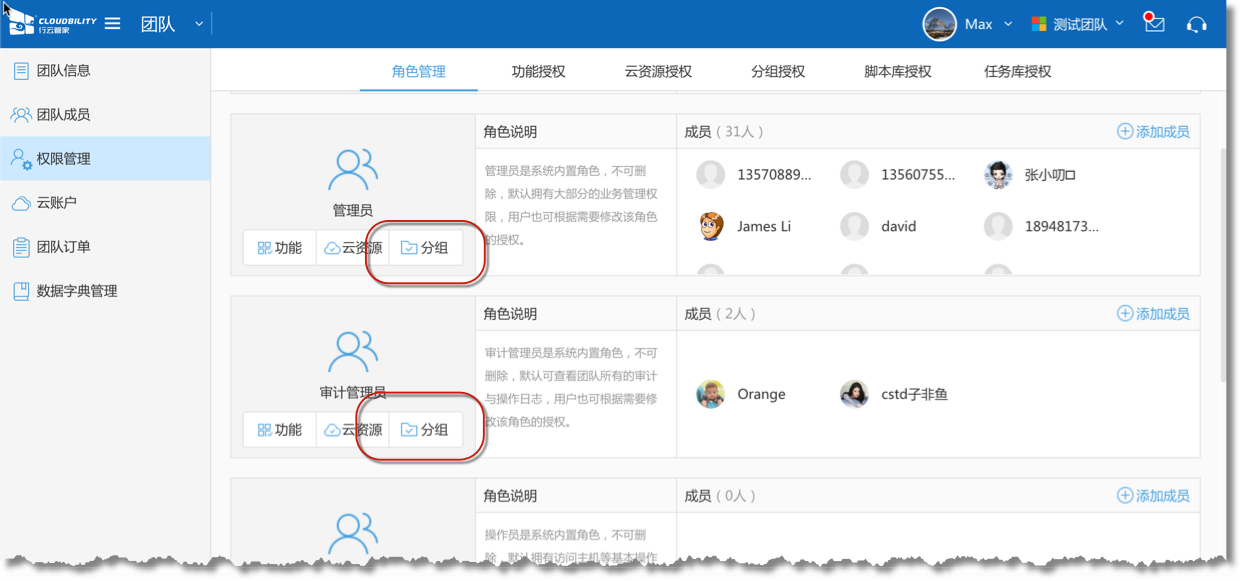
Task: Click 云资源 button under 管理员
Action: 353,248
